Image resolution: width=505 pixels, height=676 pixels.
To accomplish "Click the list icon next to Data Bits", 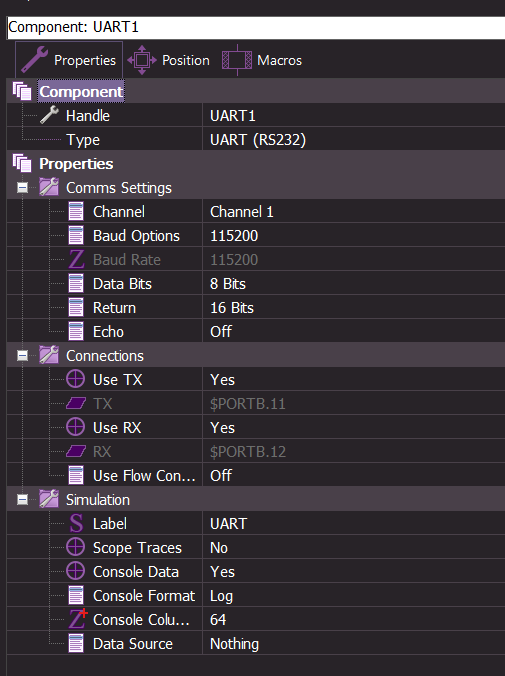I will pos(76,284).
